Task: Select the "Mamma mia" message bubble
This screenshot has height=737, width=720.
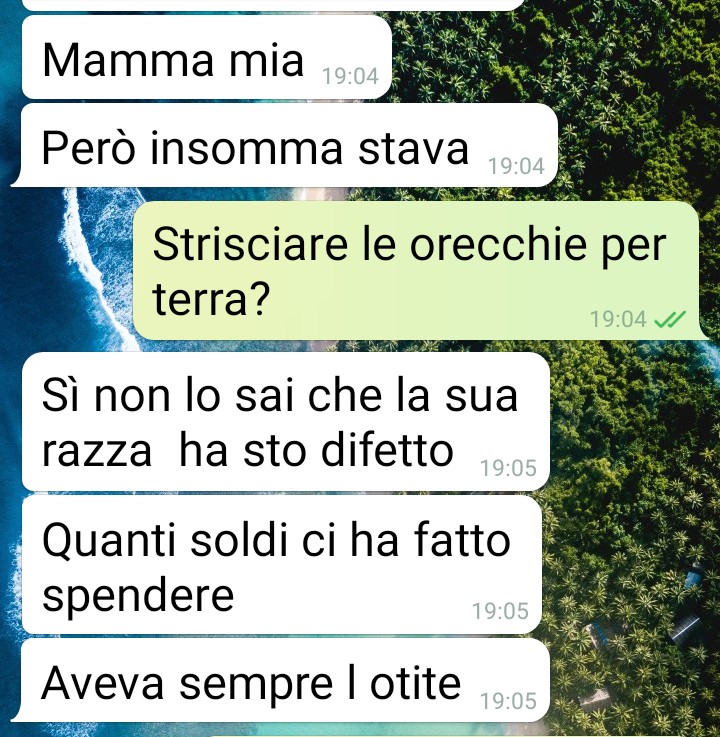Action: point(207,57)
